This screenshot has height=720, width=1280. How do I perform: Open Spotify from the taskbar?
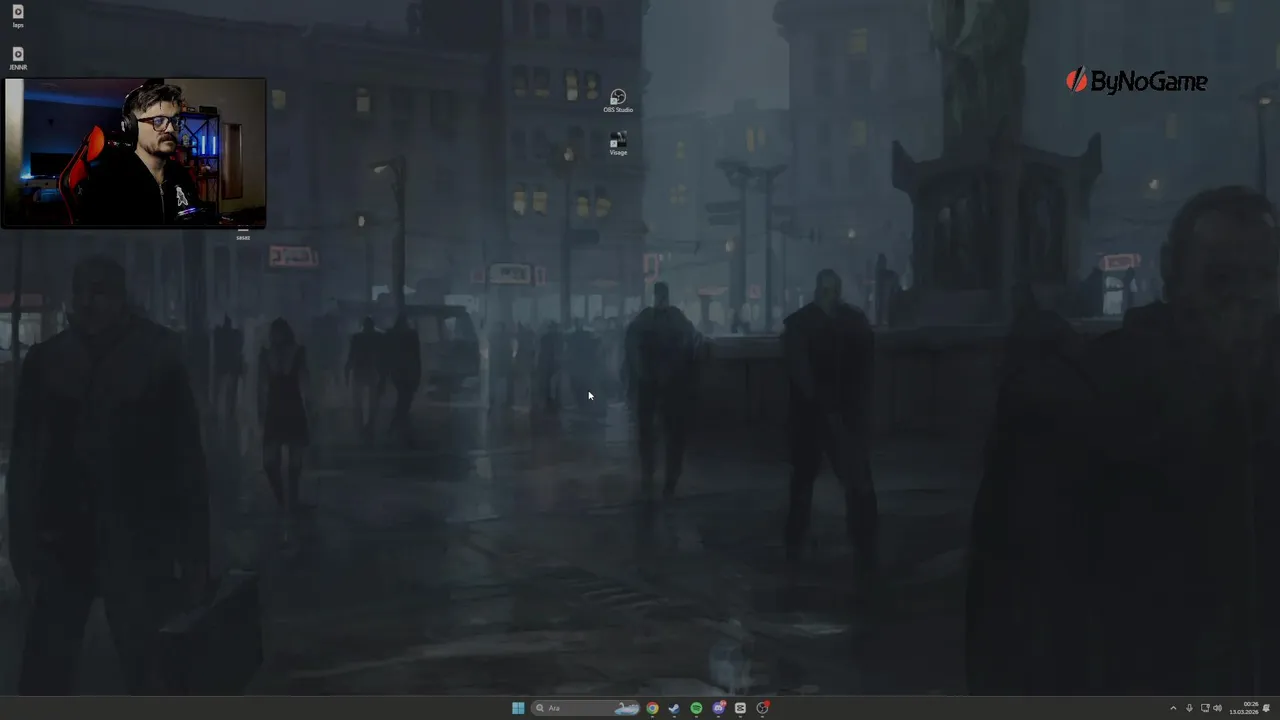click(x=696, y=708)
